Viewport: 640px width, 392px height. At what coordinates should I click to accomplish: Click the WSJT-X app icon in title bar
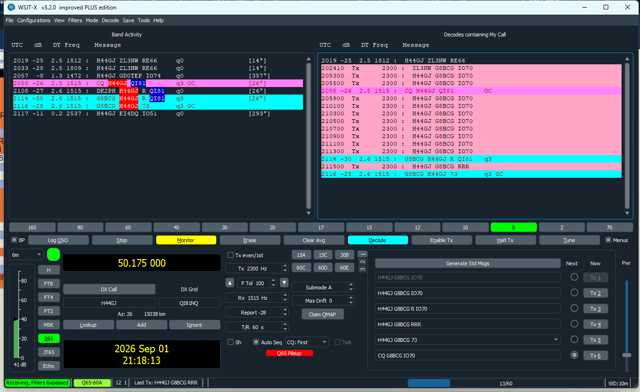point(11,7)
